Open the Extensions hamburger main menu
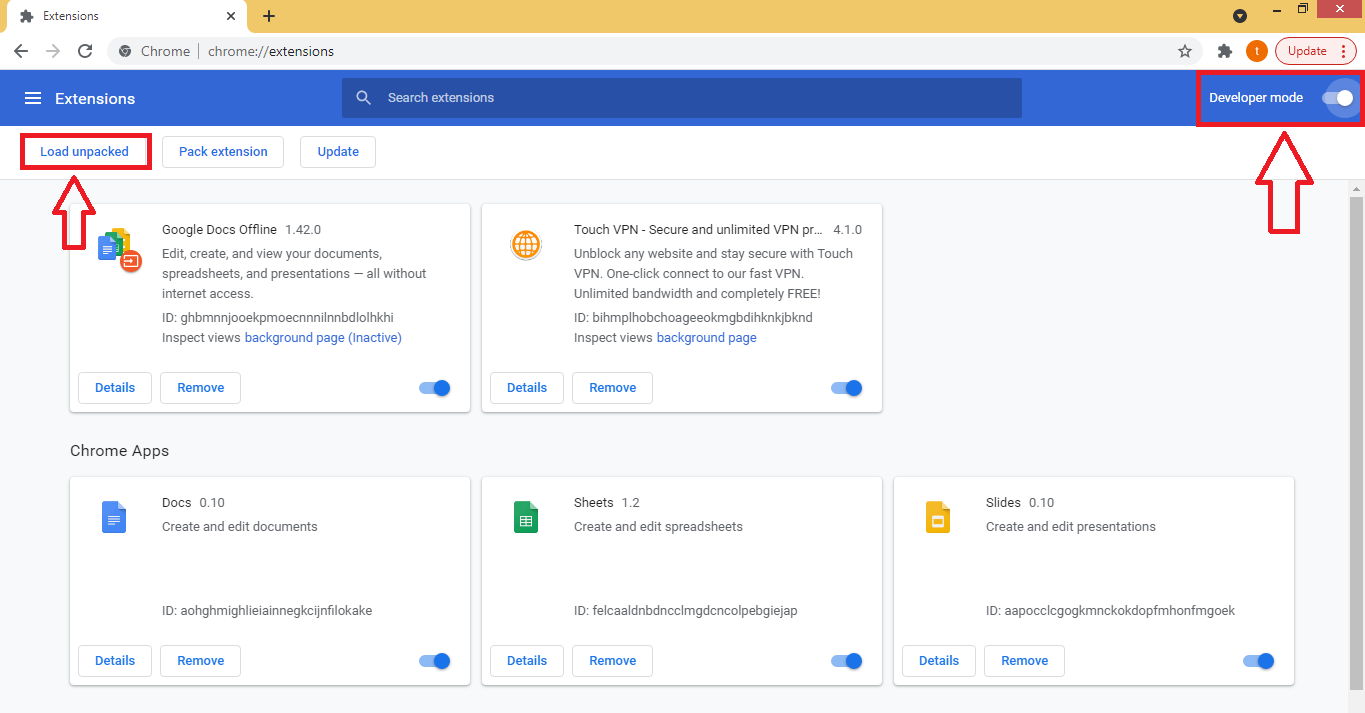Image resolution: width=1365 pixels, height=713 pixels. 33,98
